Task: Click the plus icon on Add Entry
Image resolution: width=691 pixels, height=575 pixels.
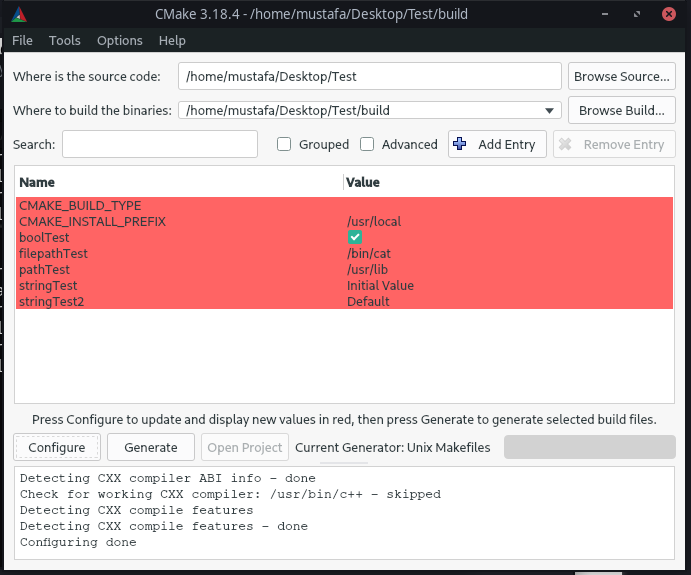Action: point(460,144)
